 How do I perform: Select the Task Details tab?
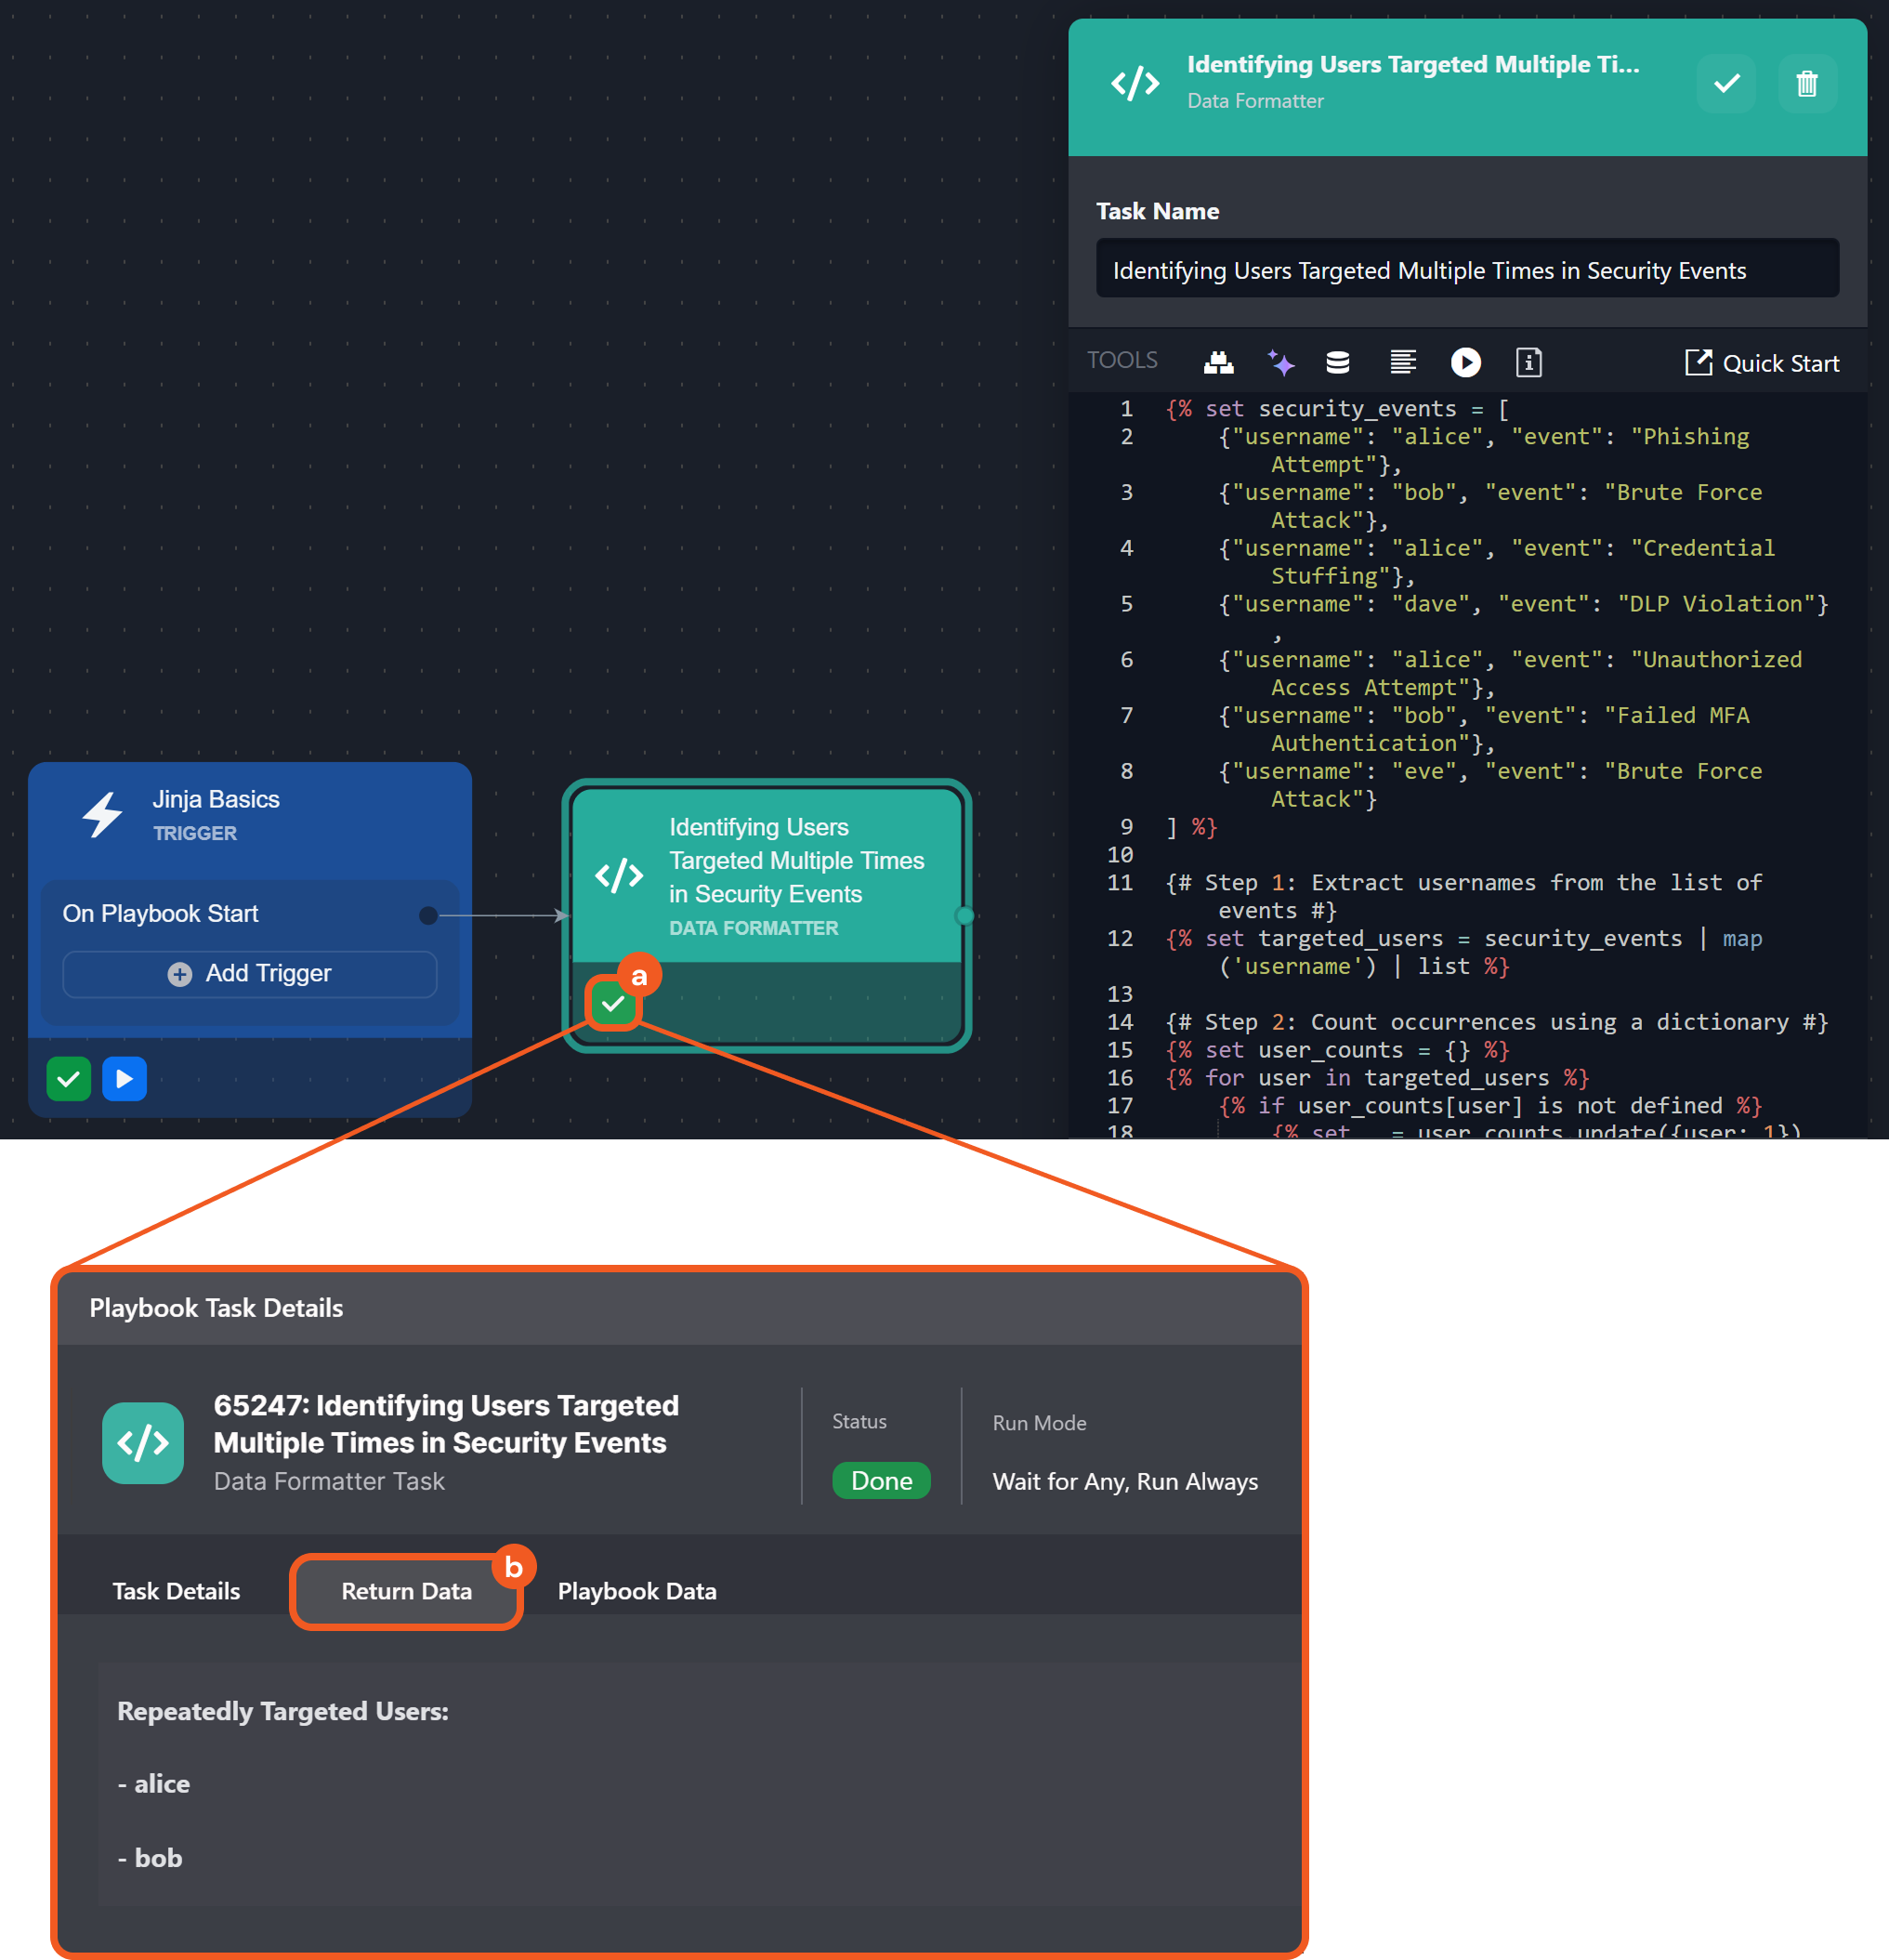click(176, 1591)
